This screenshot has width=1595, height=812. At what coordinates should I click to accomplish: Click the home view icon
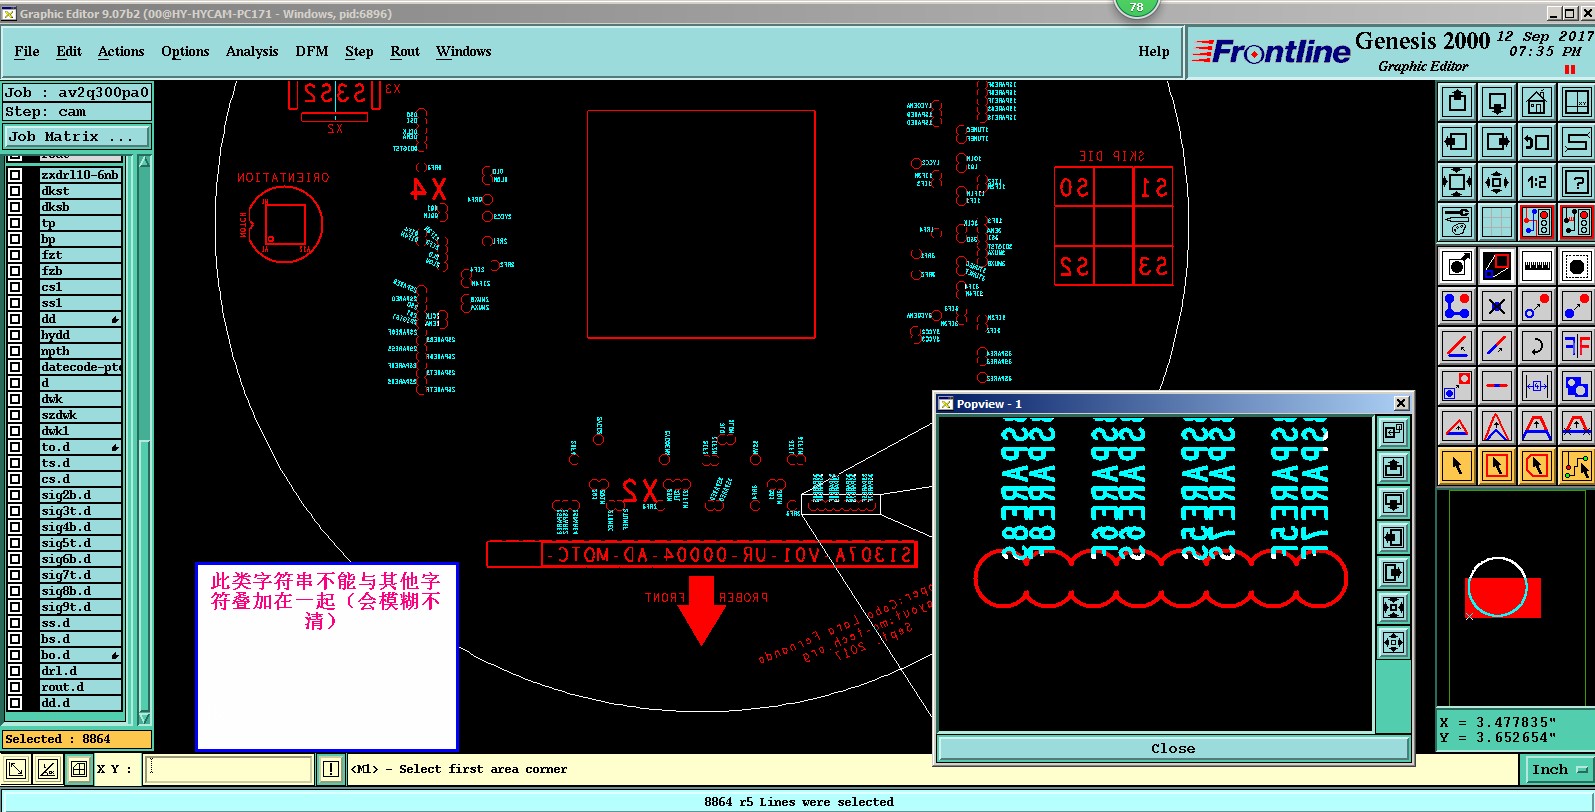[1537, 101]
